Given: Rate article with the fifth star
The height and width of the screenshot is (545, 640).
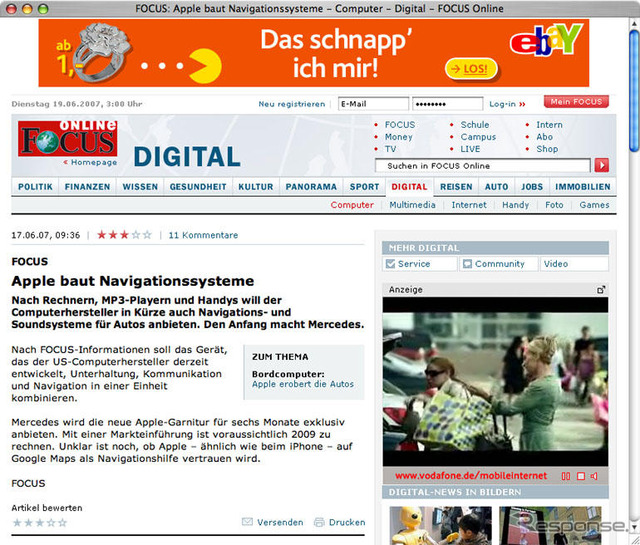Looking at the screenshot, I should tap(62, 523).
